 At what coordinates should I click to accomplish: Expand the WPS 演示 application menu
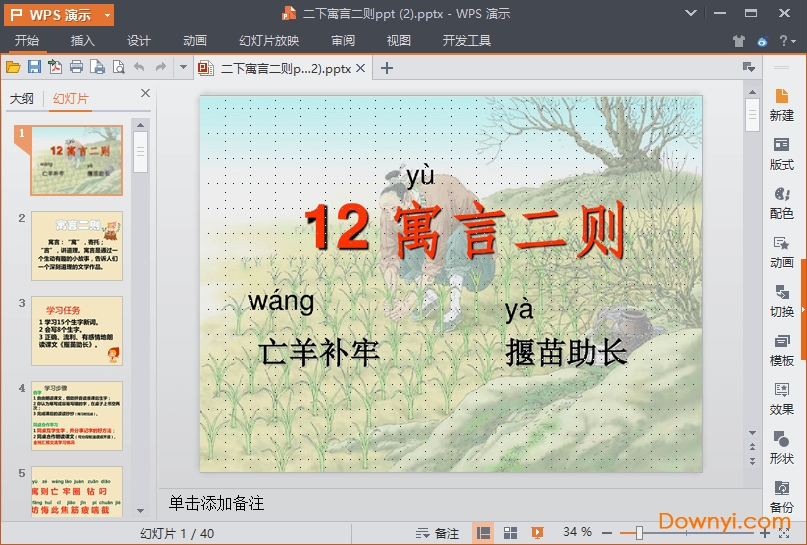(x=60, y=14)
